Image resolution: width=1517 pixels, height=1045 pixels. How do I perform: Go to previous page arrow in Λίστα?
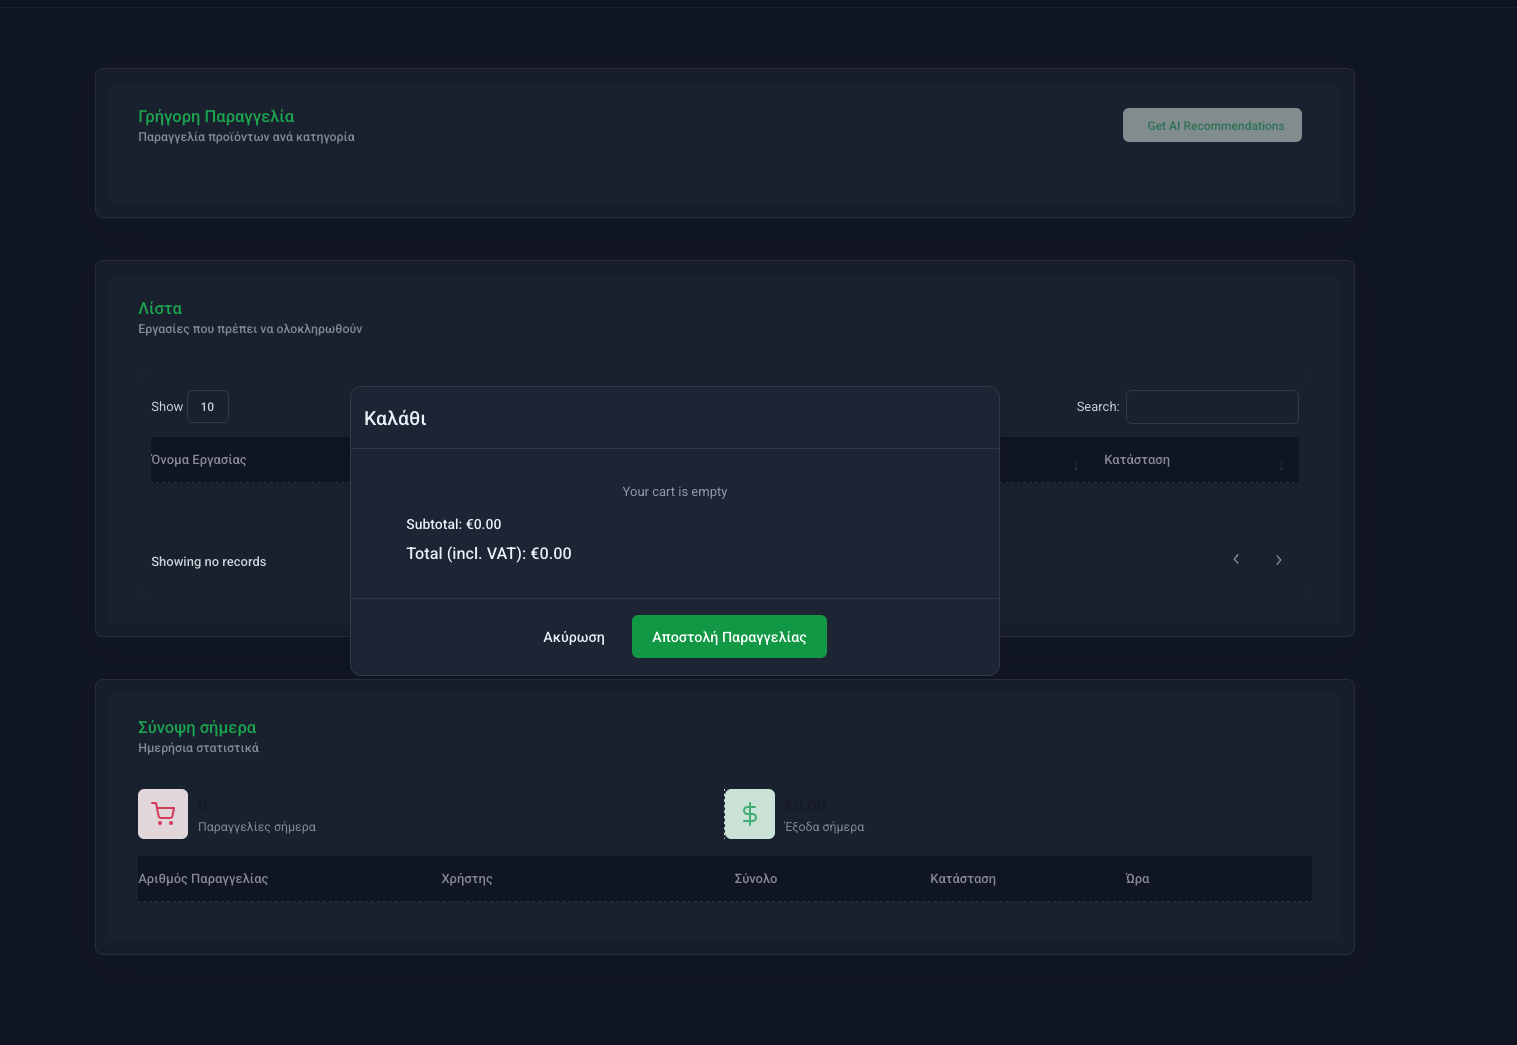point(1236,560)
